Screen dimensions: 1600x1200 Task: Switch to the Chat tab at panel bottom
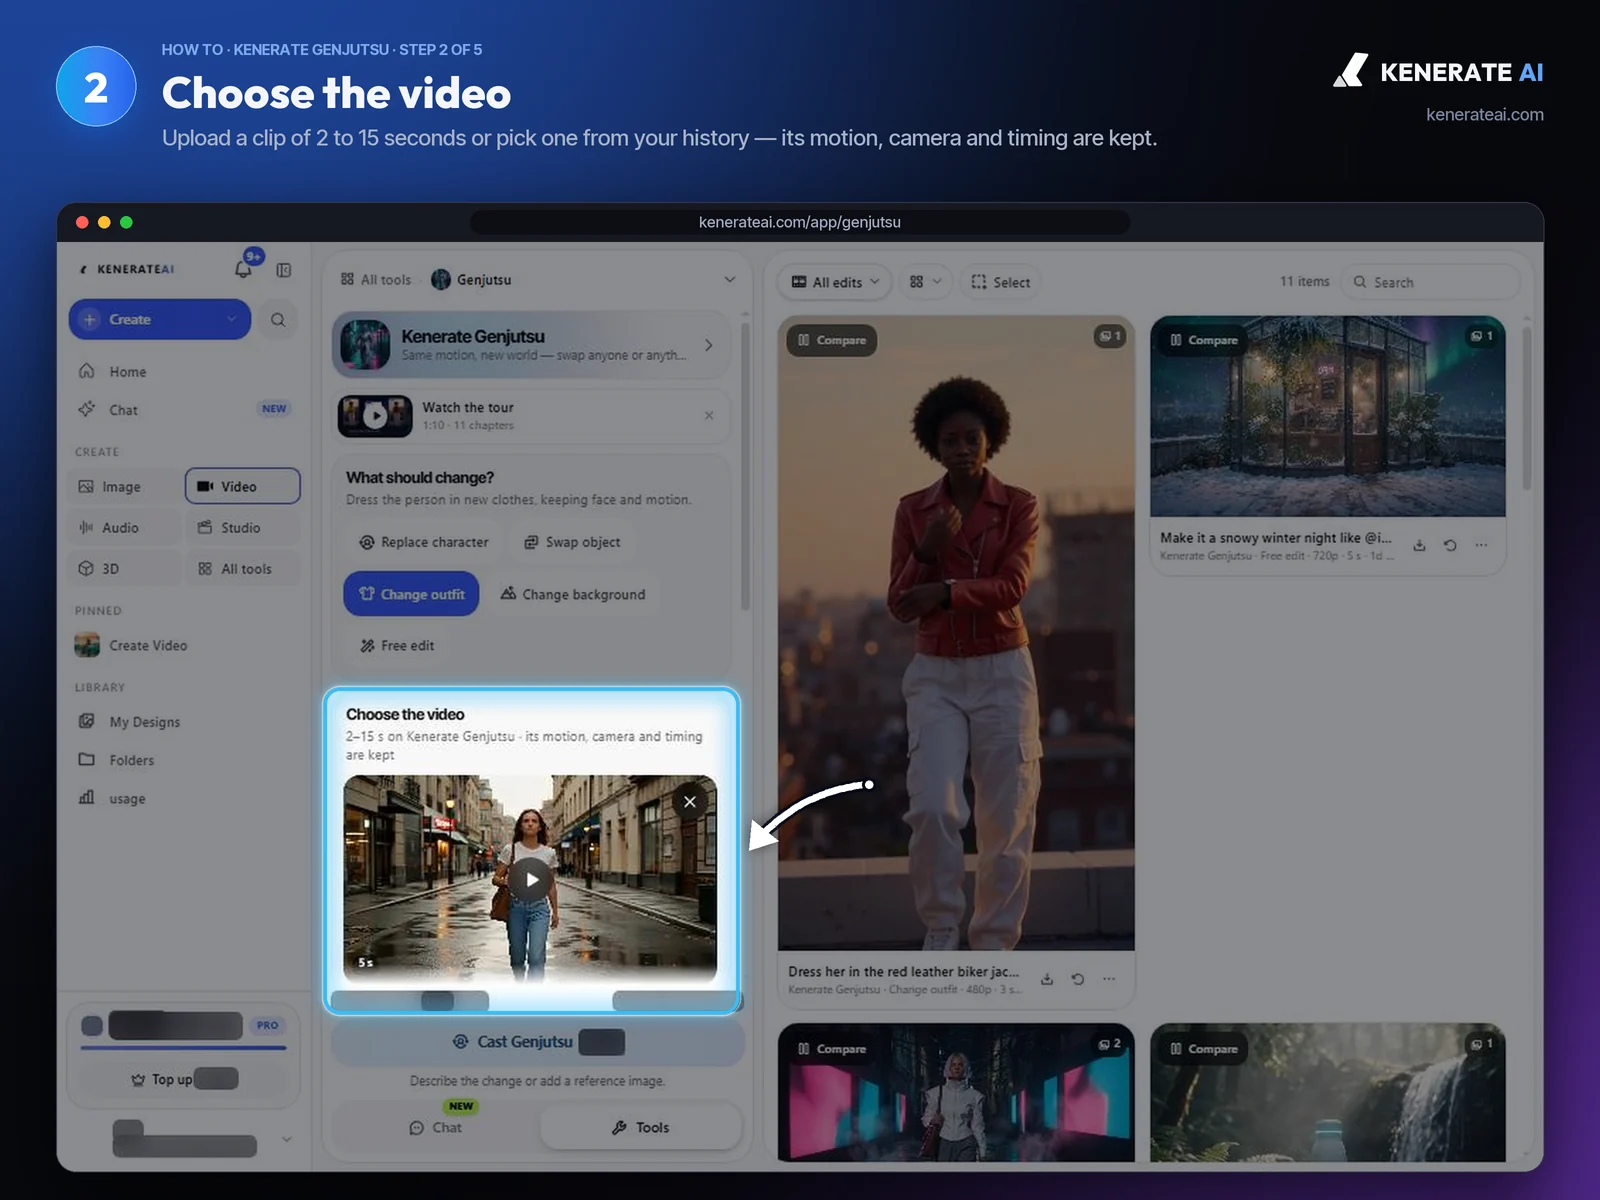[436, 1127]
